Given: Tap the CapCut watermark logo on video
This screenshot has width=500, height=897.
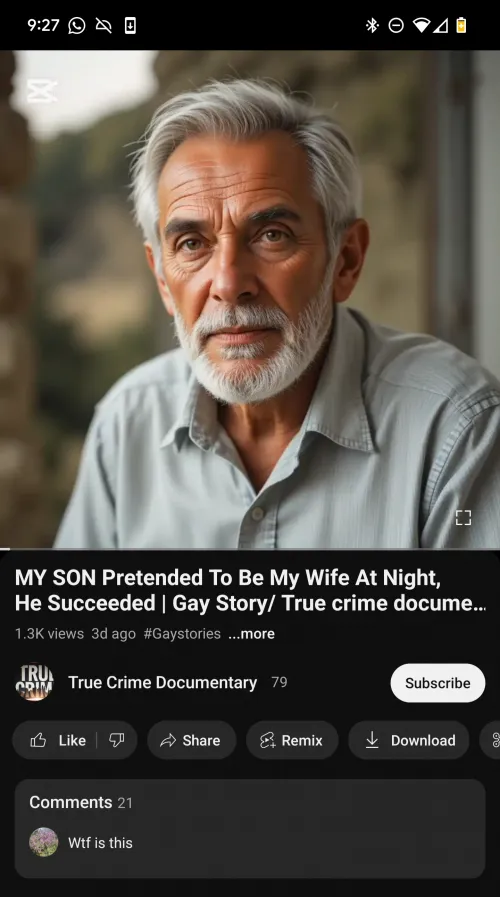Looking at the screenshot, I should 42,91.
